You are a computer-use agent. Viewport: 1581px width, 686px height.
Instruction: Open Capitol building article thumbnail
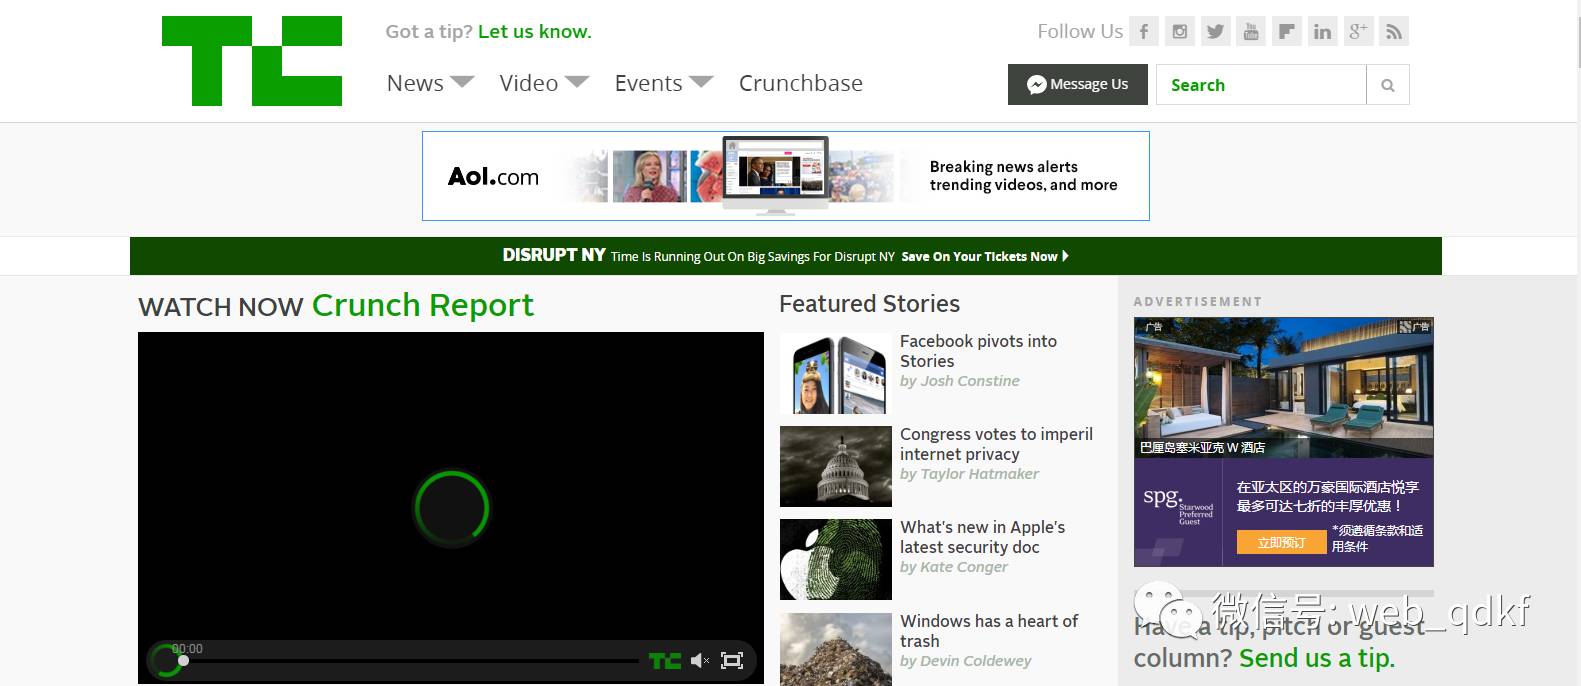pos(836,467)
